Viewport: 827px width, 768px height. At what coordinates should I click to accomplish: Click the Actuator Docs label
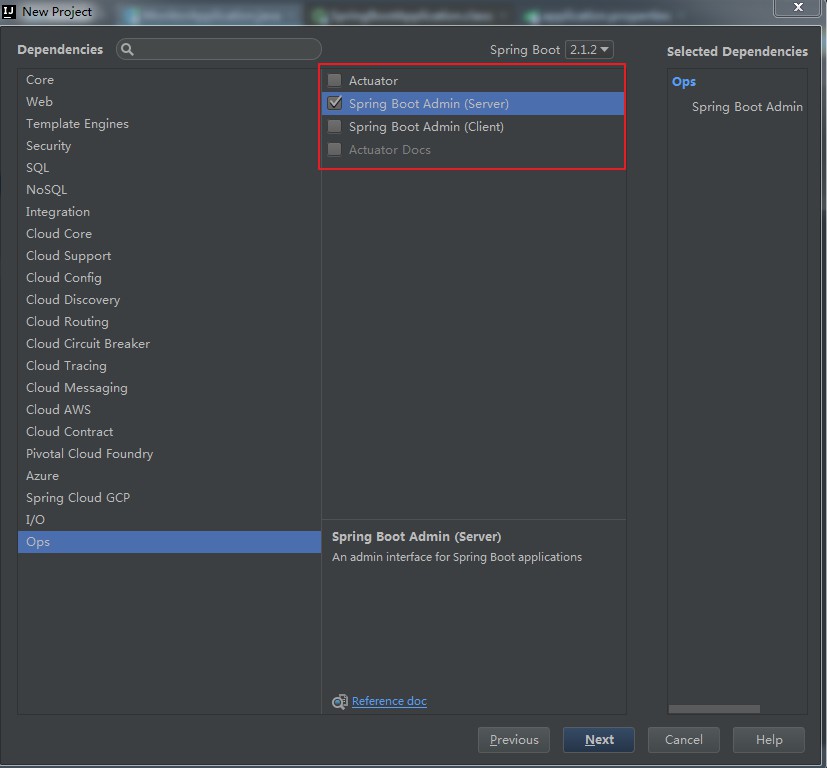pos(389,150)
